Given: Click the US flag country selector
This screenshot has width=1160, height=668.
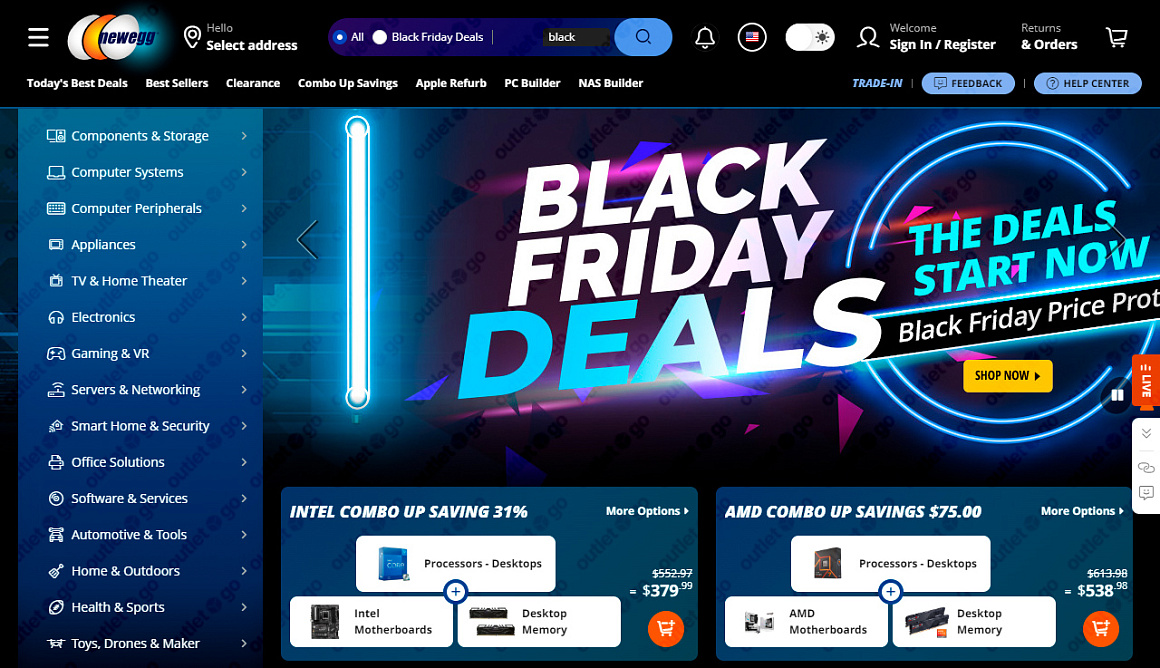Looking at the screenshot, I should [x=752, y=37].
